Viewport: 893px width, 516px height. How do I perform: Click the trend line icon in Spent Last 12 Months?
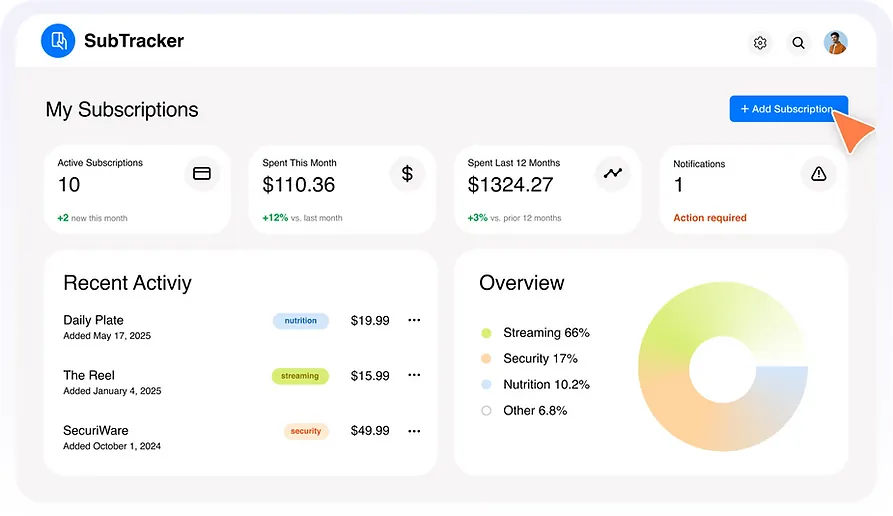[x=613, y=173]
